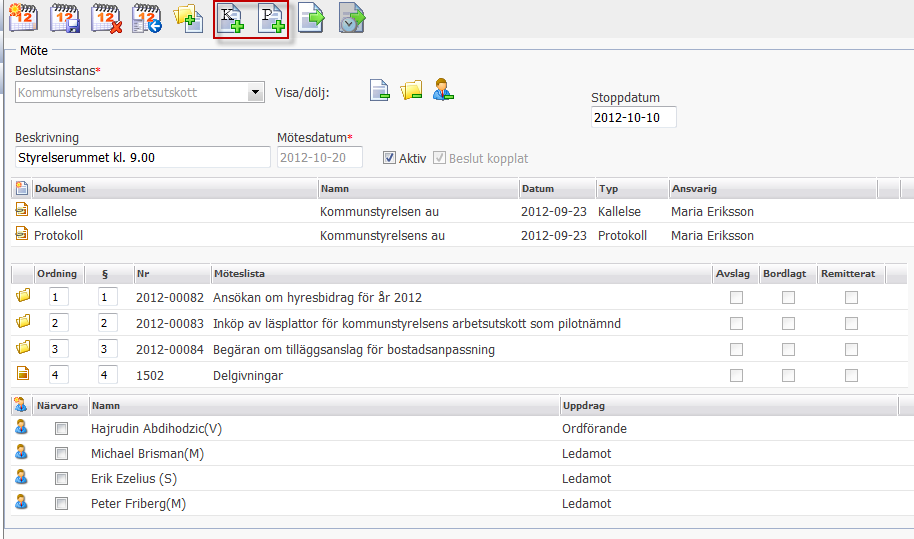Sort meeting list by Möteslista header
914x539 pixels.
pos(239,274)
